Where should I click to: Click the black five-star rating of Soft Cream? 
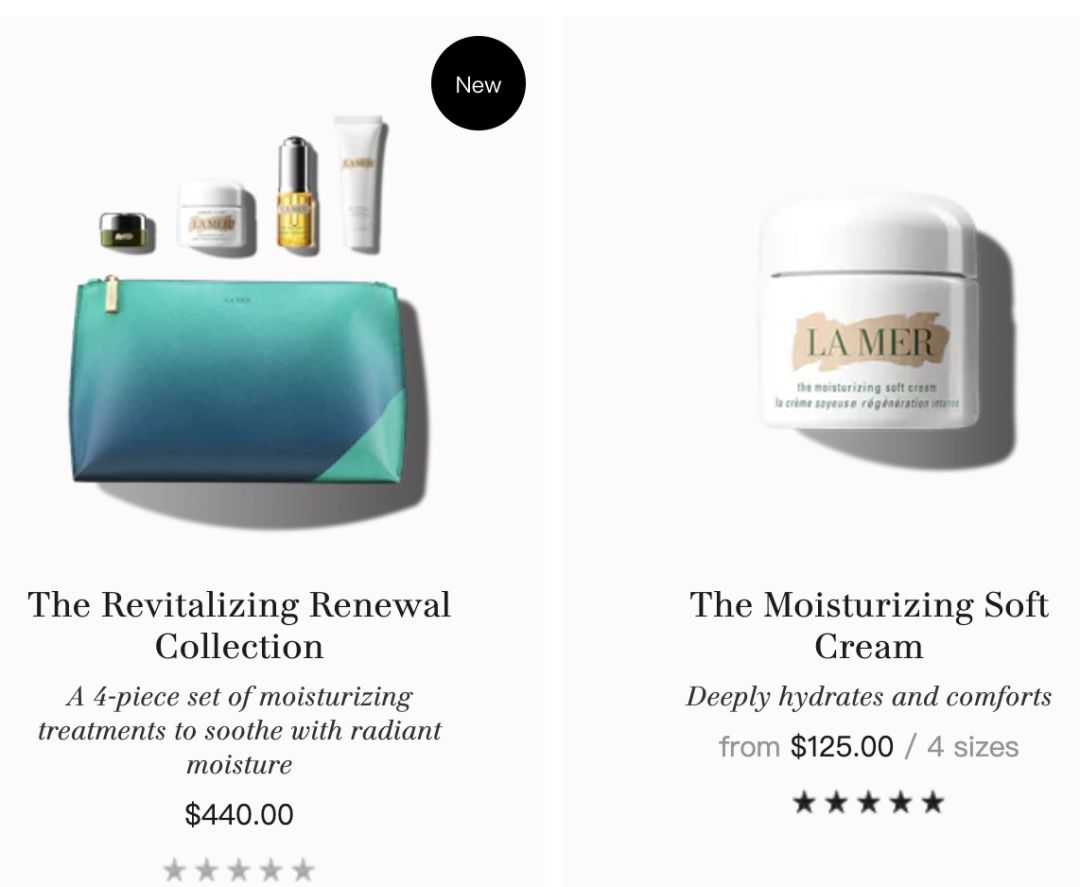869,802
